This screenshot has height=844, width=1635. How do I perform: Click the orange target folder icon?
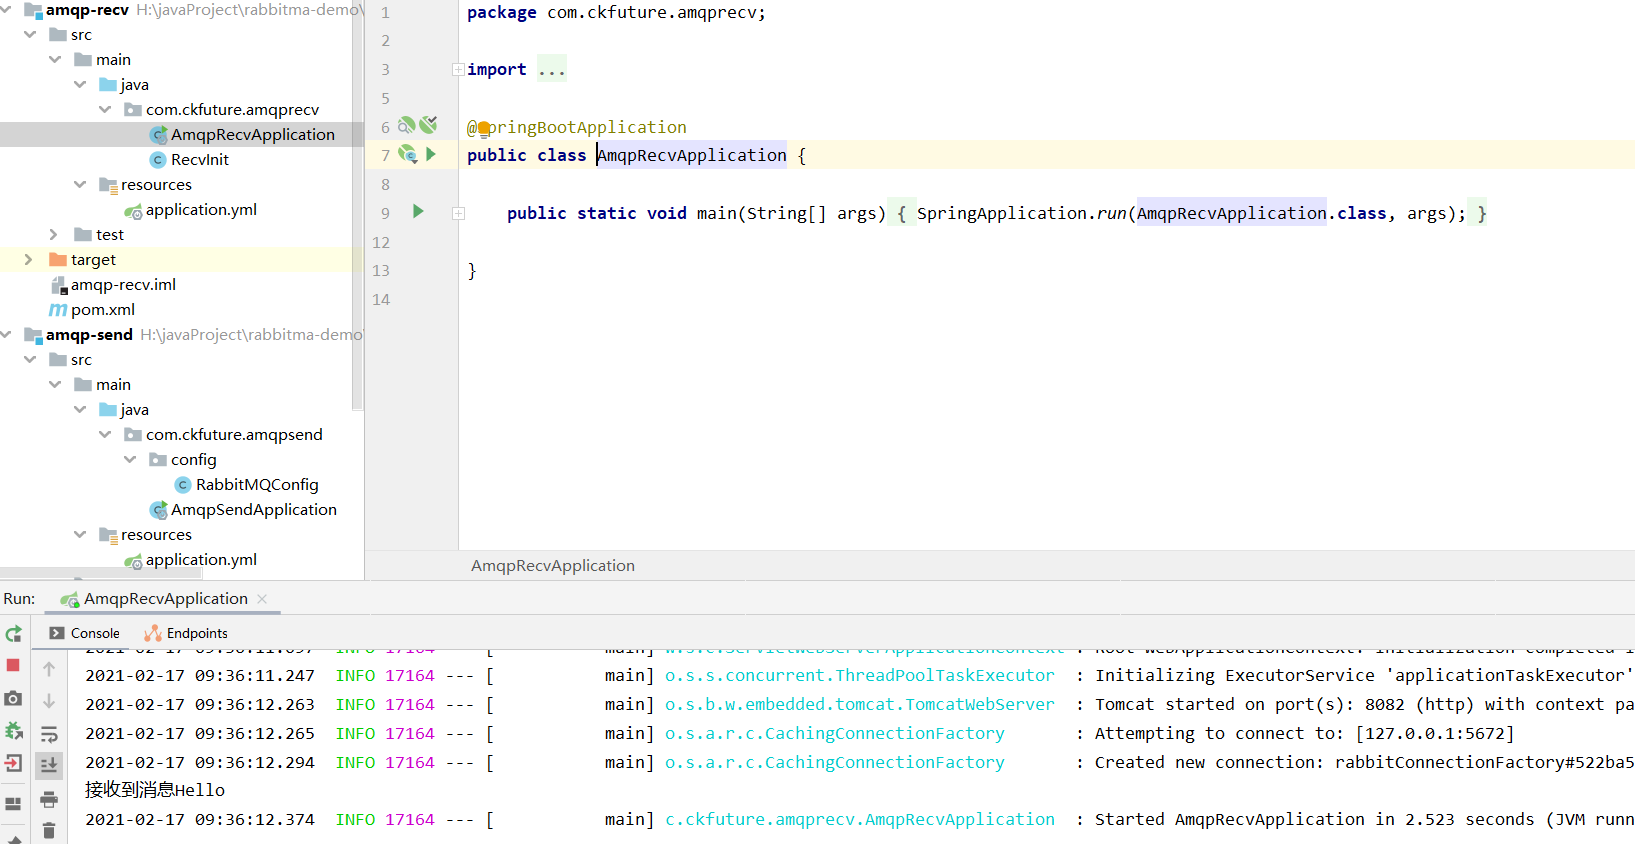(58, 260)
